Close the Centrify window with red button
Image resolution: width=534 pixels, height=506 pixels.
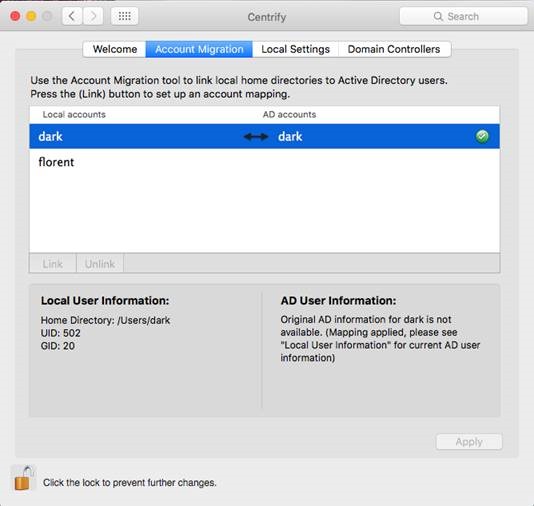[15, 16]
